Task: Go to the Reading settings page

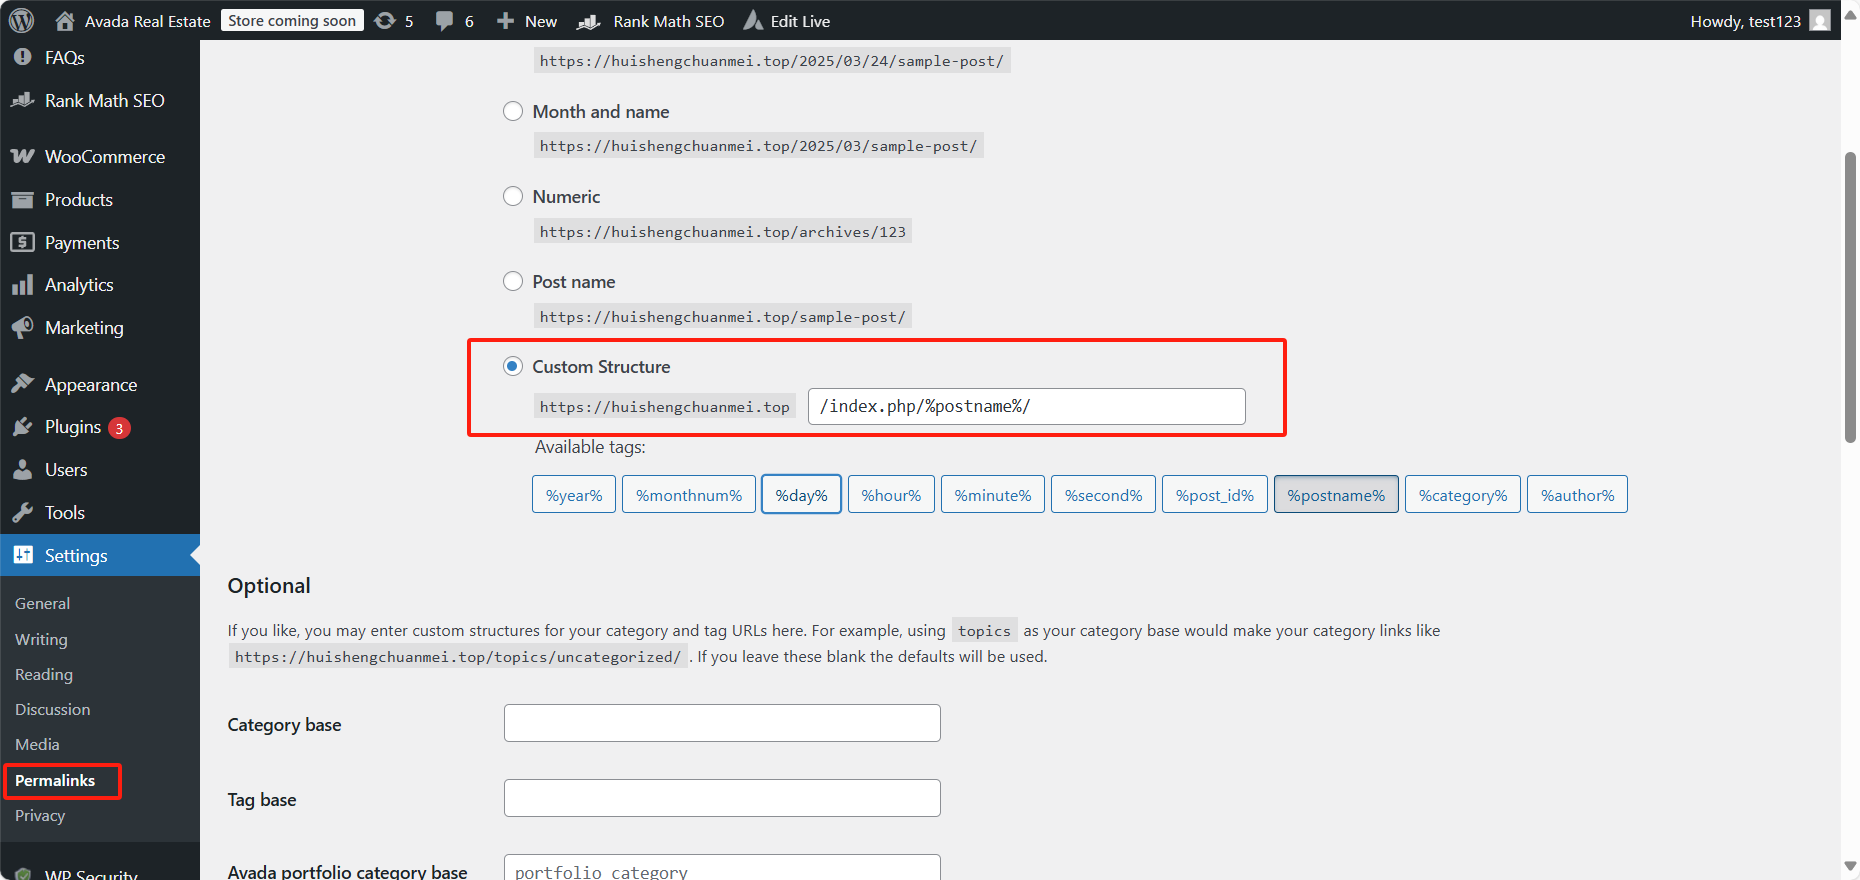Action: pos(44,675)
